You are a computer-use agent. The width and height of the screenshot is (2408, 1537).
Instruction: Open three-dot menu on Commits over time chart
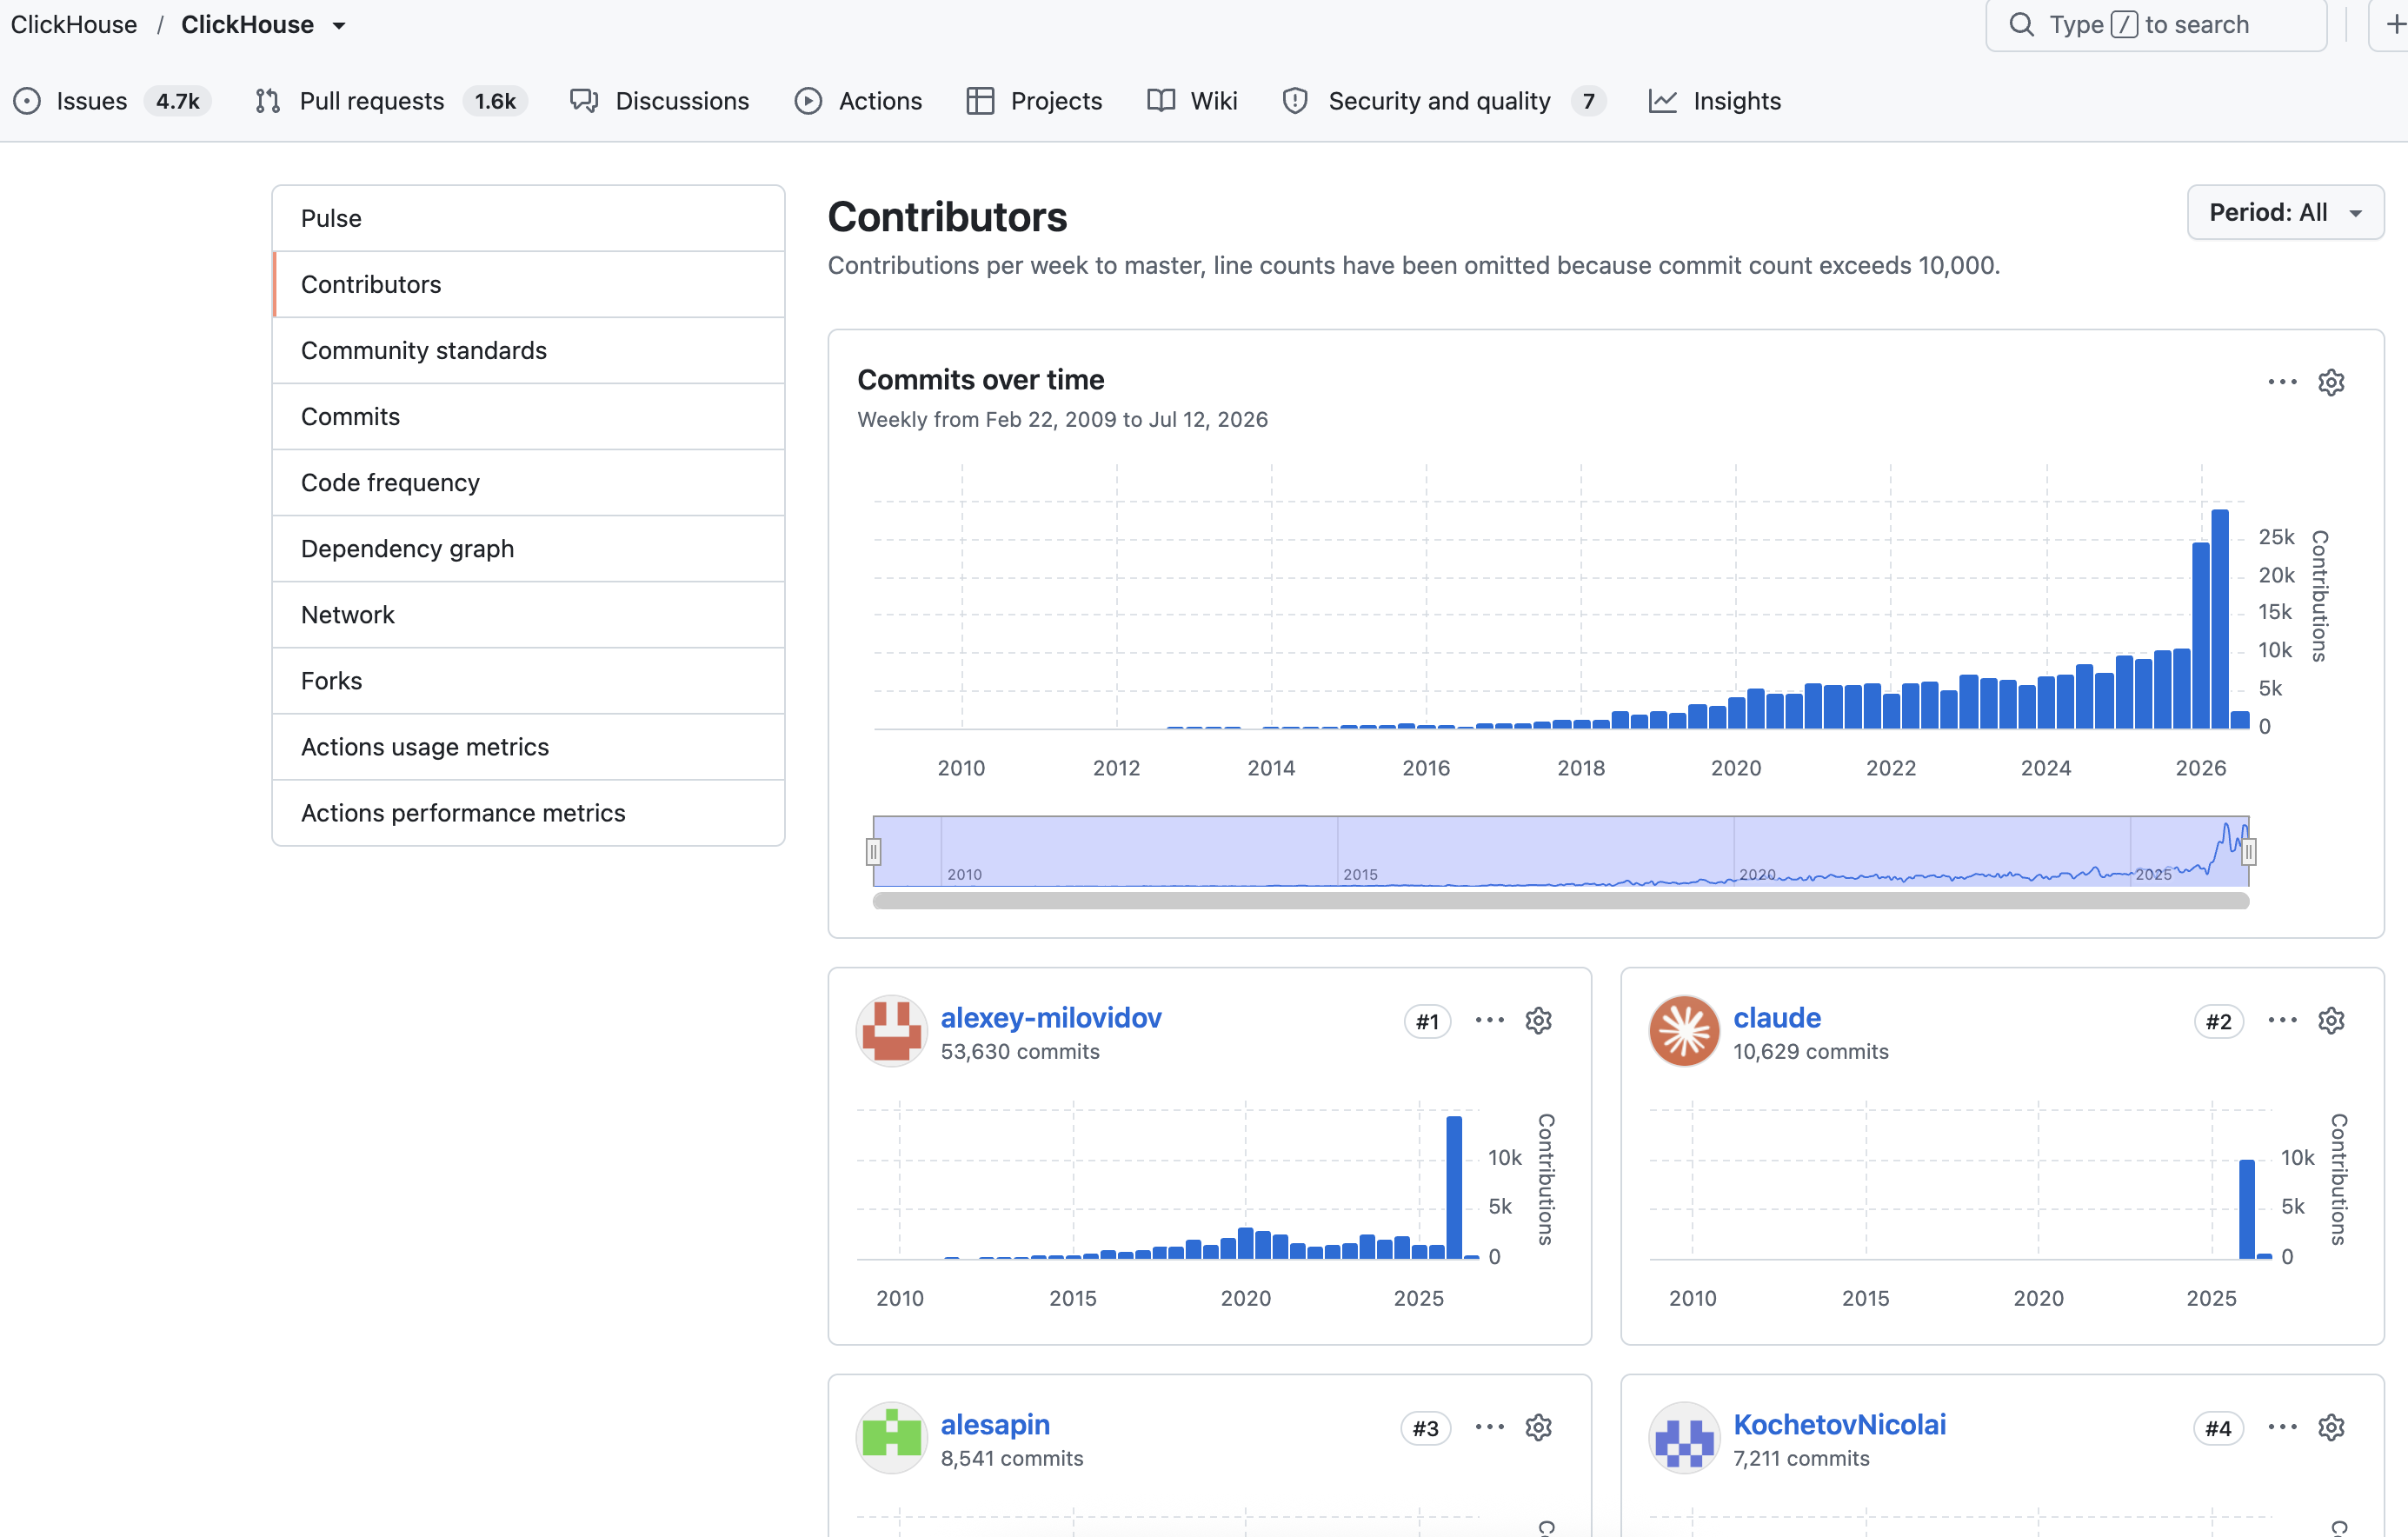(x=2282, y=382)
